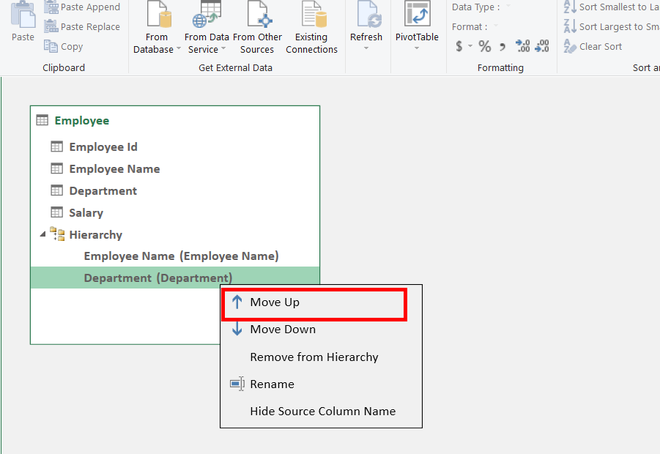Select Employee Name (Employee Name) hierarchy level
The image size is (660, 454).
pos(181,256)
